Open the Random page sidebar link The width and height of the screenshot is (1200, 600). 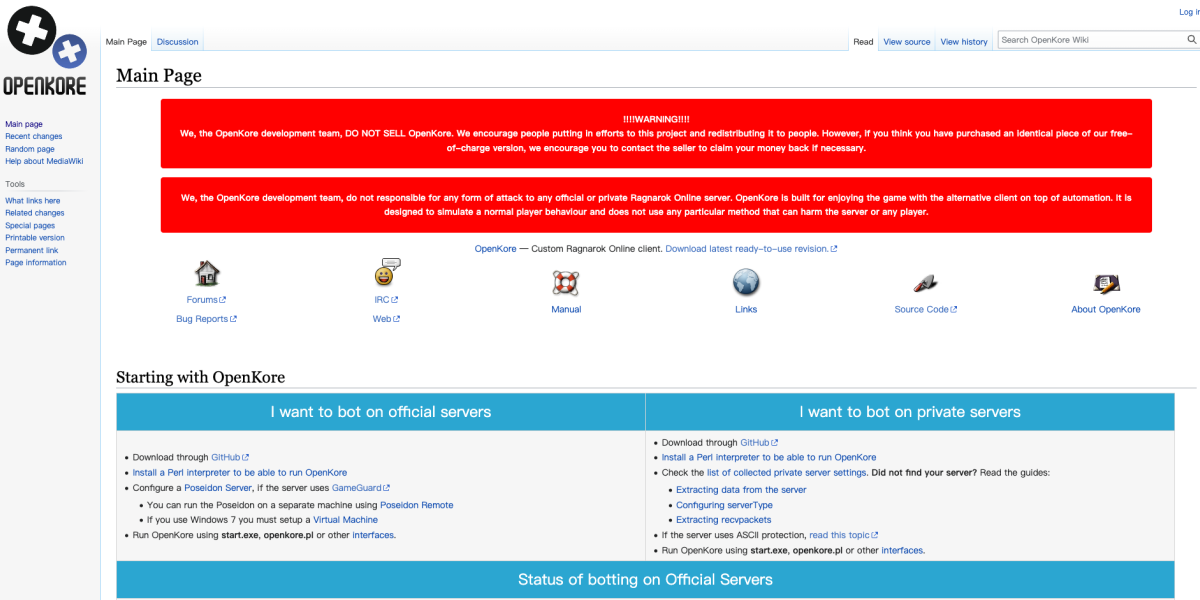tap(30, 149)
